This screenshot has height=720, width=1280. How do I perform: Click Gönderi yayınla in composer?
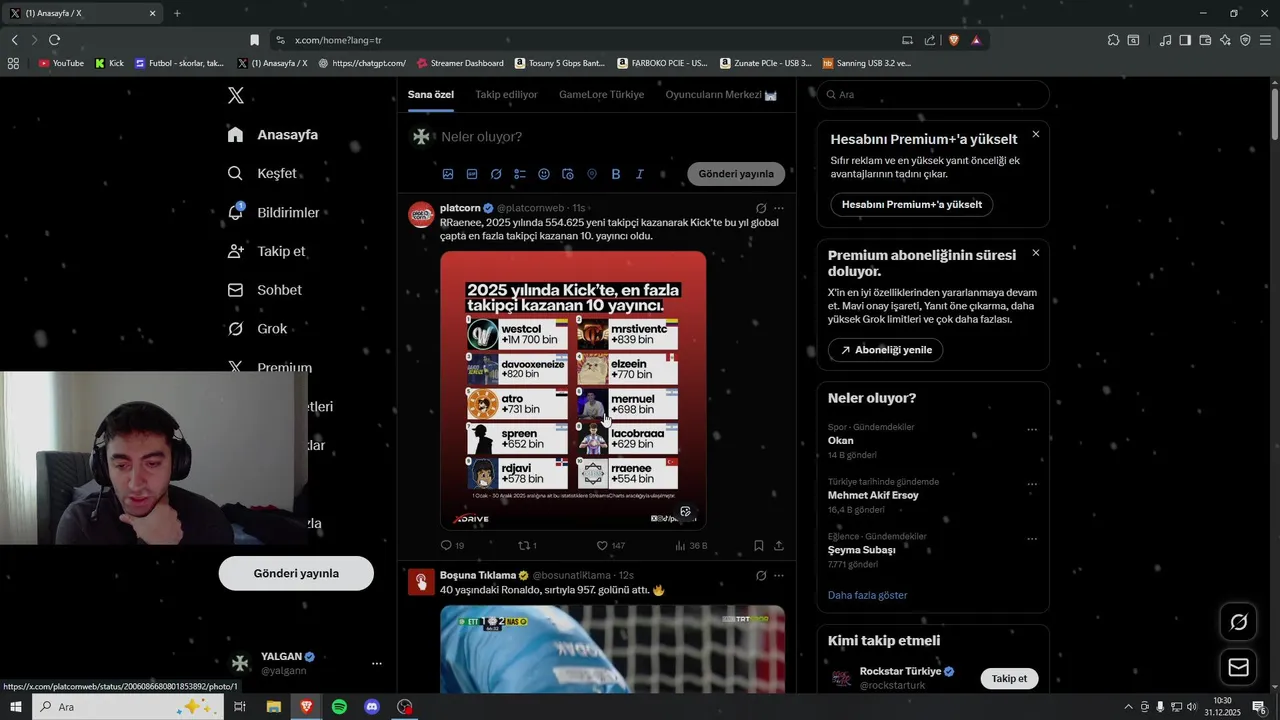(x=736, y=173)
